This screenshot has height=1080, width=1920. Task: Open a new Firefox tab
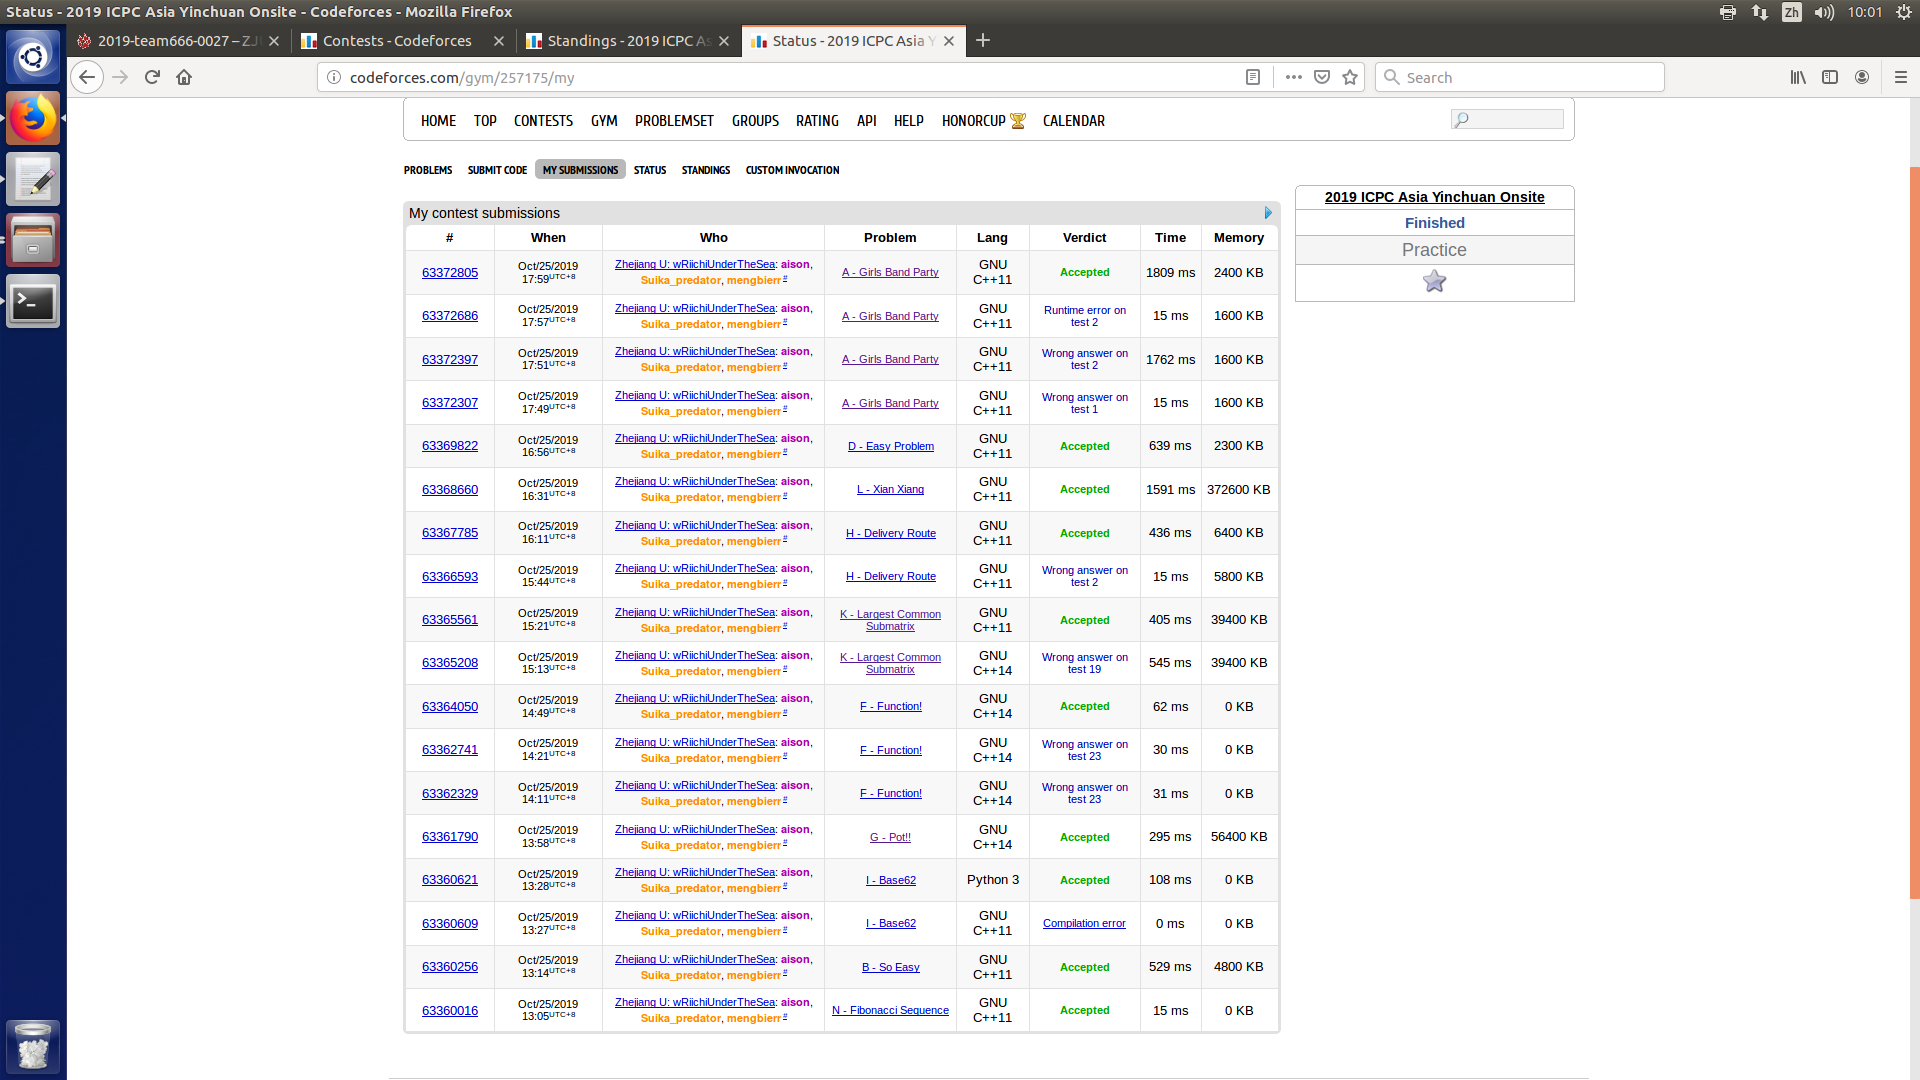coord(983,40)
